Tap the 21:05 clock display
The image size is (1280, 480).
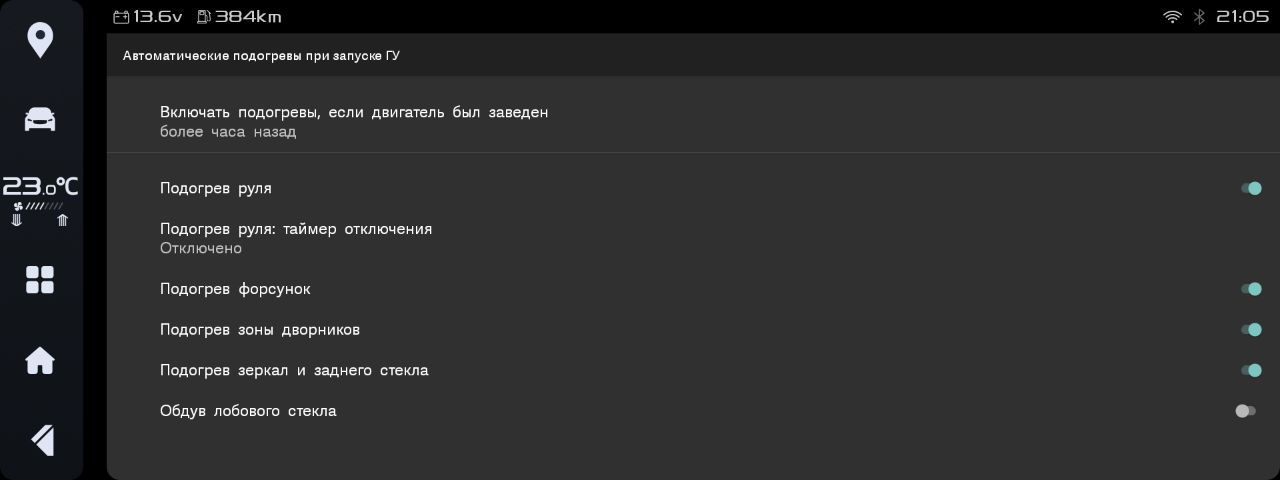[1242, 17]
